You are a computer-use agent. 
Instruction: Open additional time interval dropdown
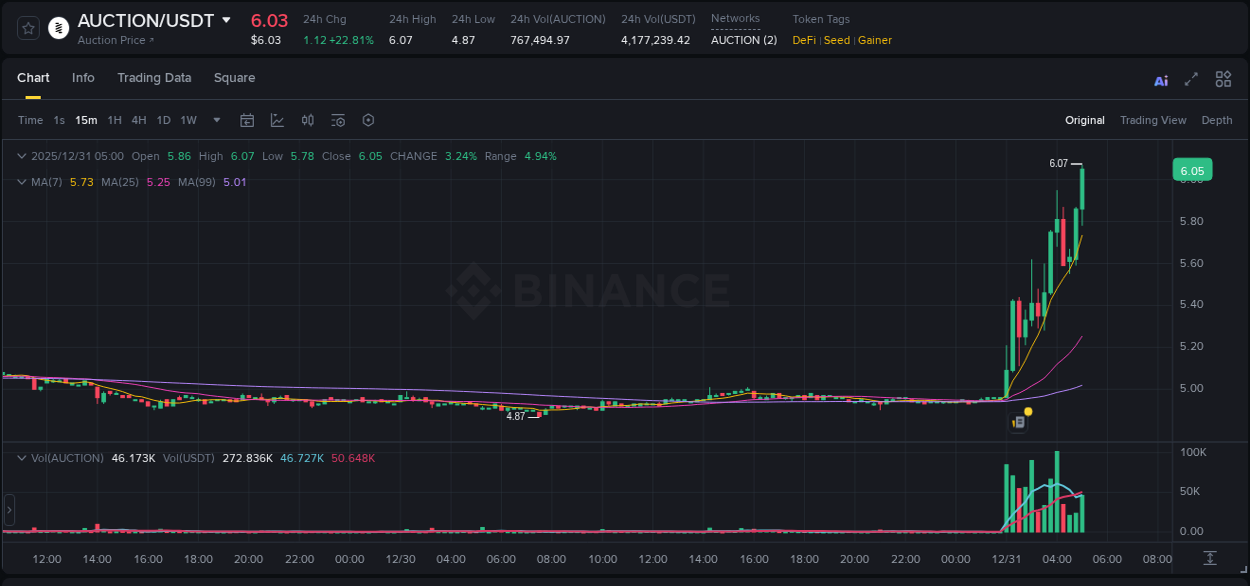215,119
